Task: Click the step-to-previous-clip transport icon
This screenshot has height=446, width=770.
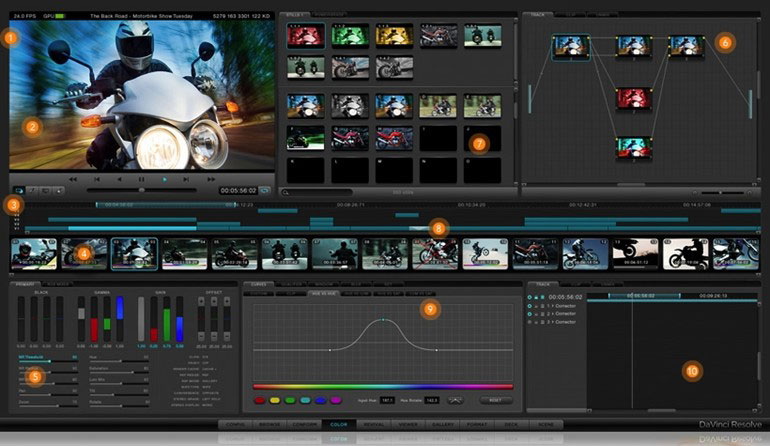Action: tap(96, 179)
